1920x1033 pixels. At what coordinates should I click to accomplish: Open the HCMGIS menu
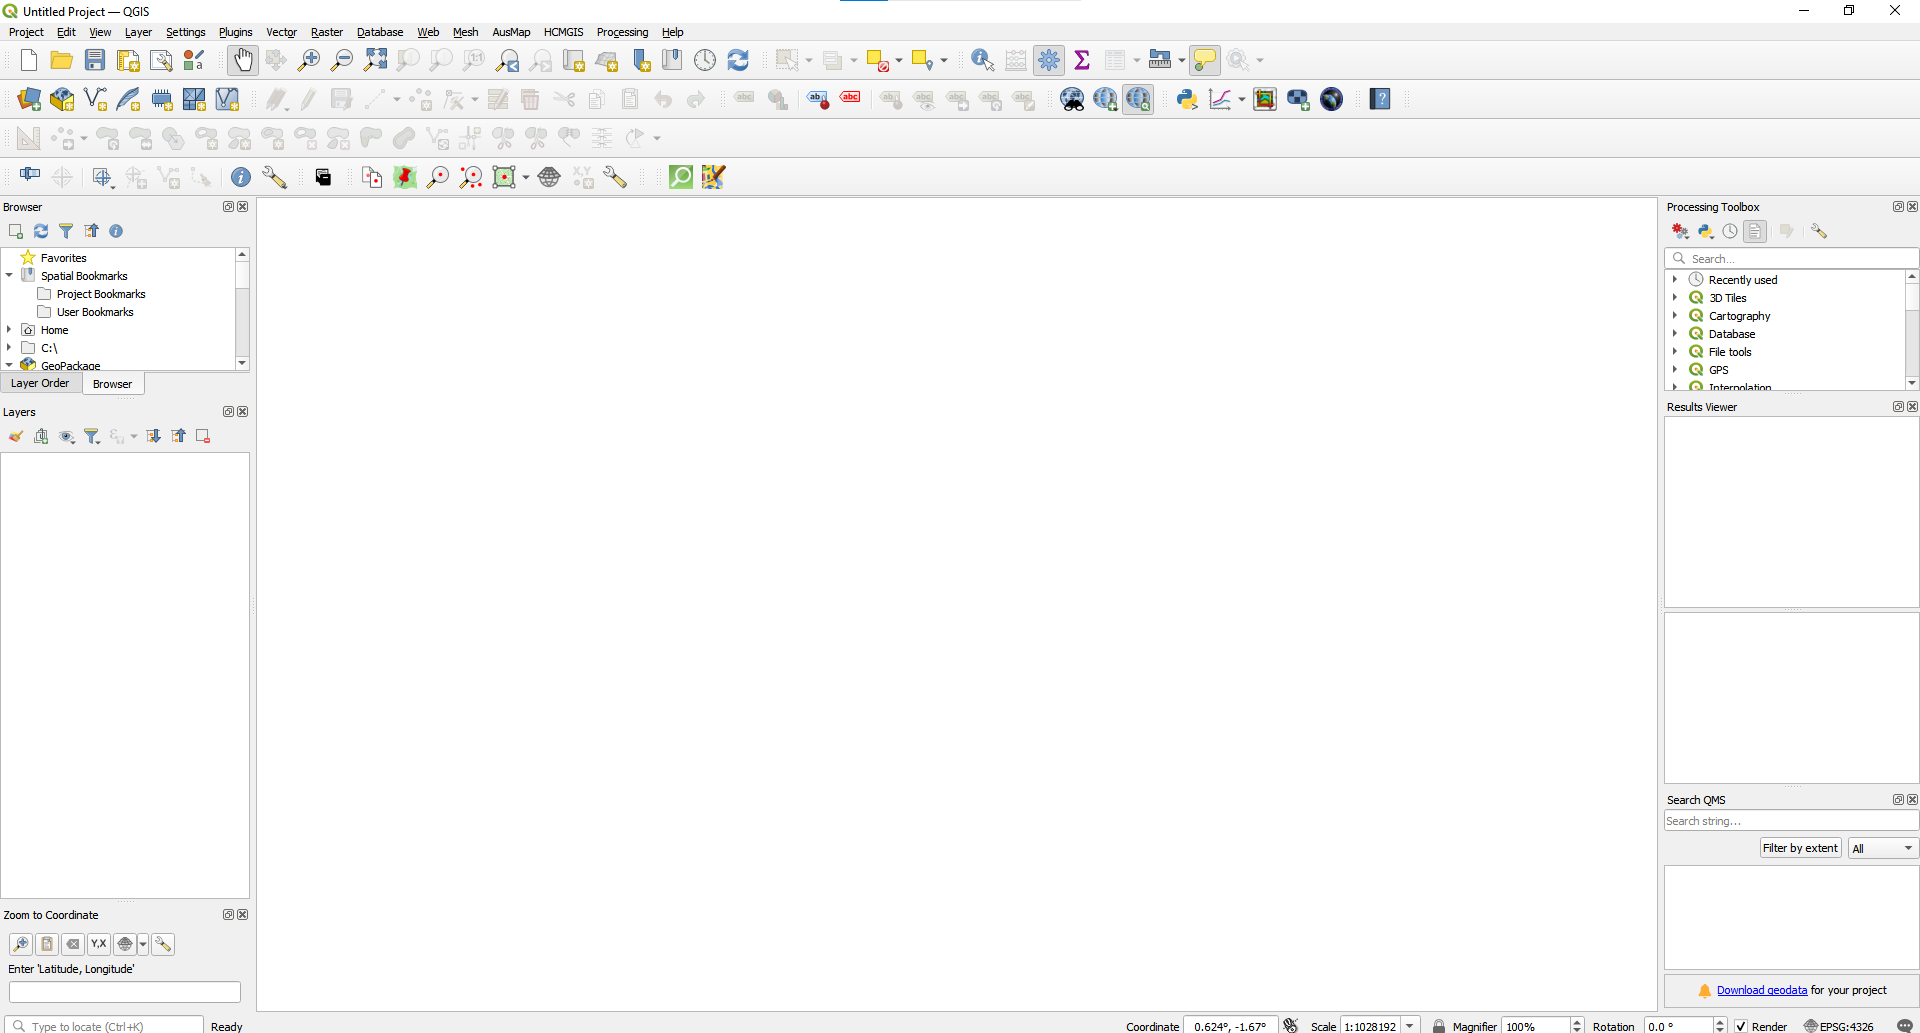click(563, 32)
